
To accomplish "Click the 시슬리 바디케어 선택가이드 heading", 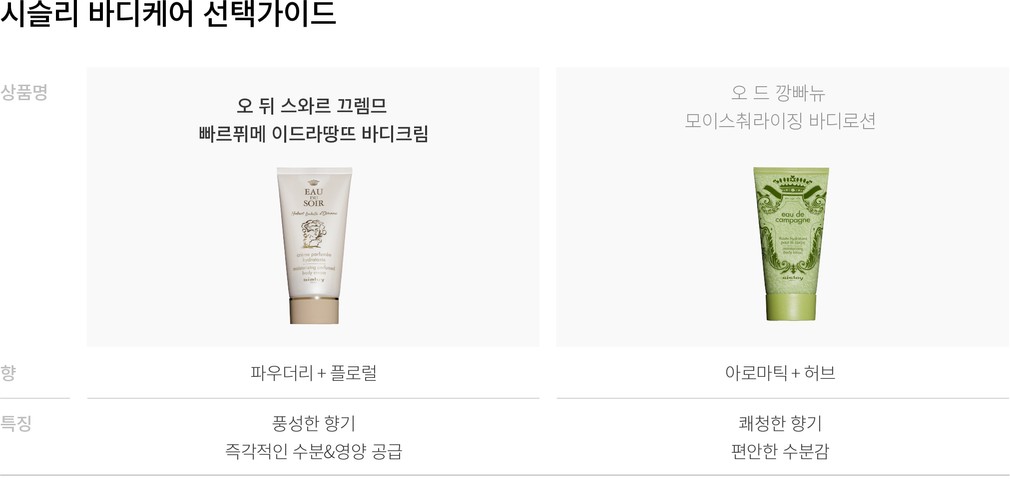I will [168, 13].
